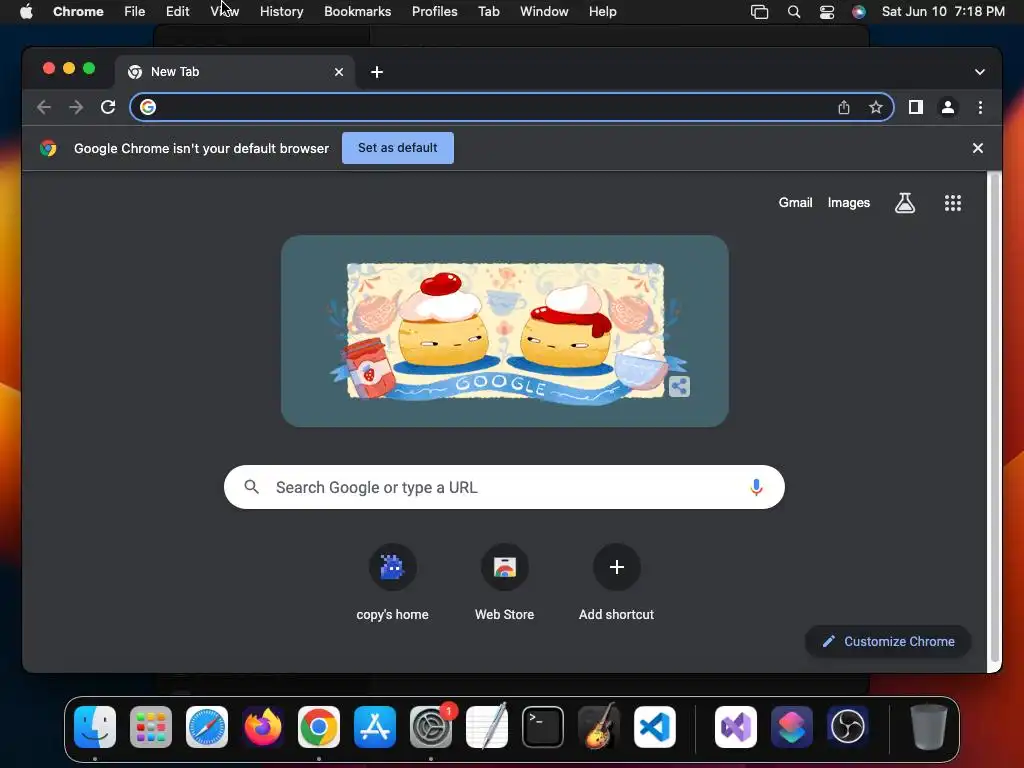This screenshot has width=1024, height=768.
Task: Click the share icon in the address bar
Action: coord(844,107)
